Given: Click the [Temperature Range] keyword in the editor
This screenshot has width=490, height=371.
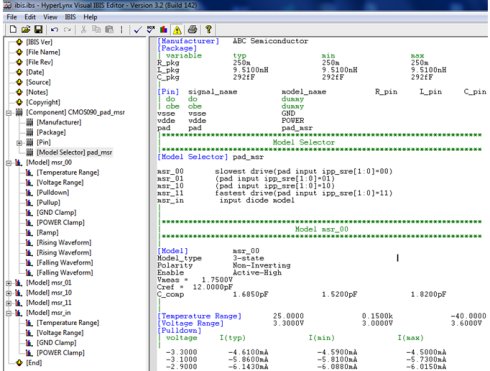Looking at the screenshot, I should pyautogui.click(x=199, y=316).
